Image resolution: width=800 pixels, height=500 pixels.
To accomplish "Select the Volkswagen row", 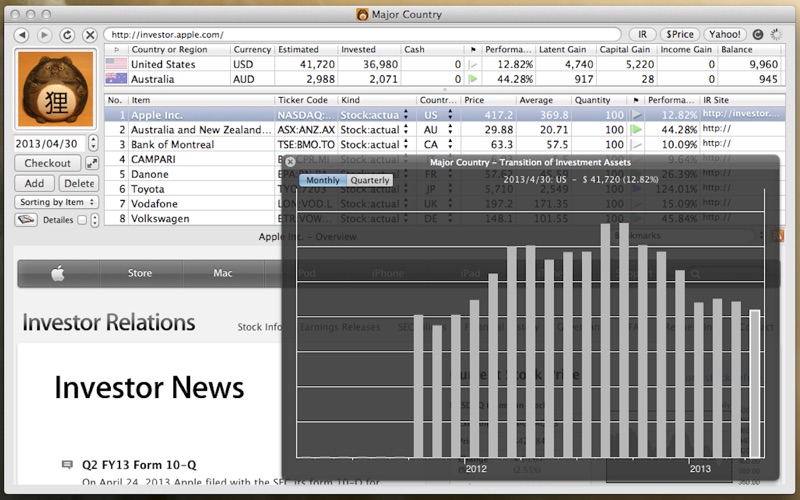I will [444, 218].
